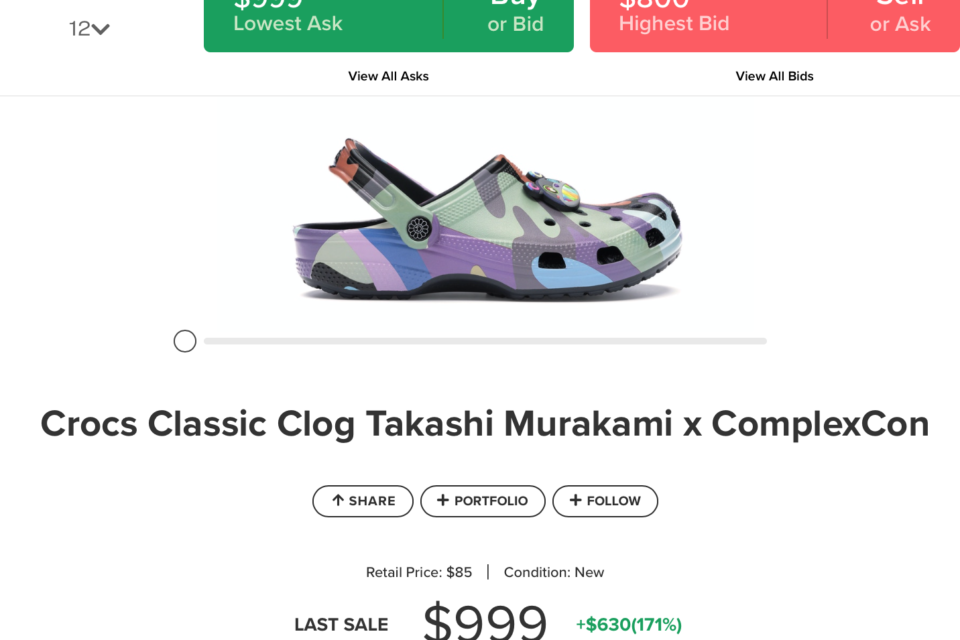Screen dimensions: 960x640
Task: Click the middle of the image rotation track
Action: point(485,341)
